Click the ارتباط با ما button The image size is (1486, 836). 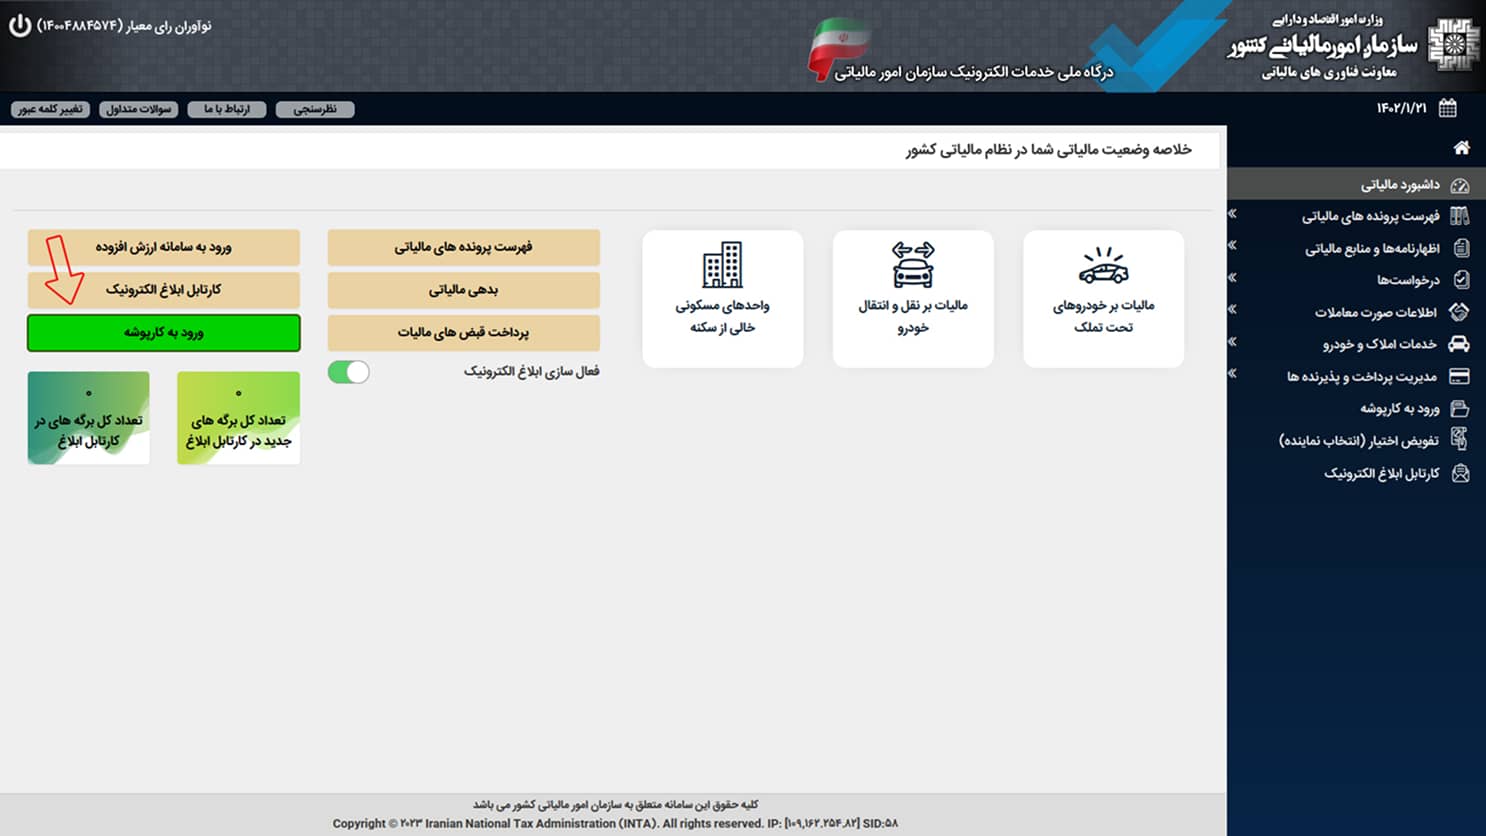coord(227,109)
